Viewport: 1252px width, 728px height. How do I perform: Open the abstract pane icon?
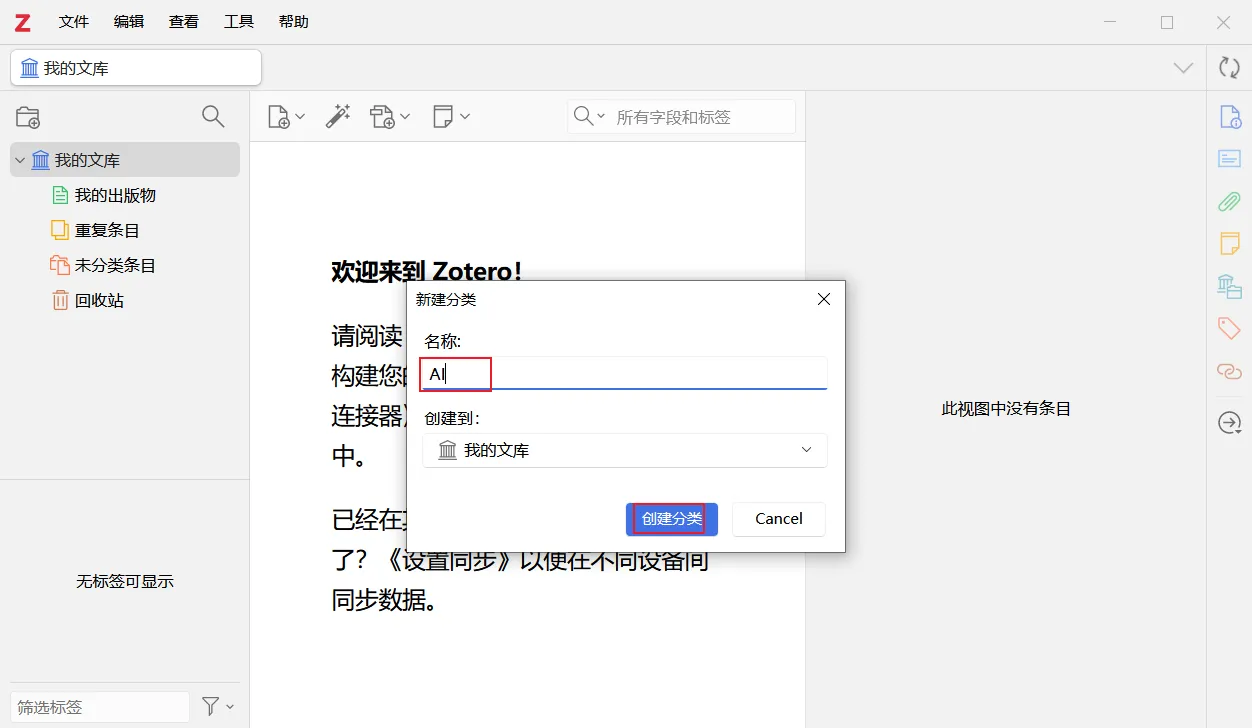tap(1229, 159)
